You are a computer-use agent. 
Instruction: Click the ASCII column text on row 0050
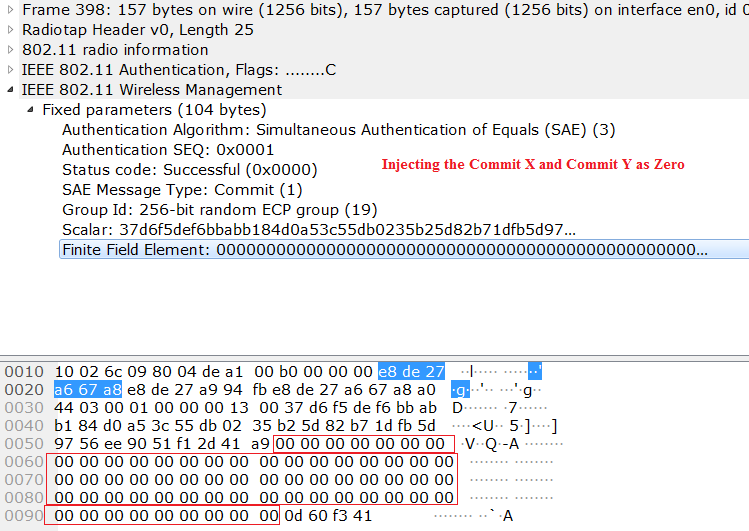click(x=500, y=445)
